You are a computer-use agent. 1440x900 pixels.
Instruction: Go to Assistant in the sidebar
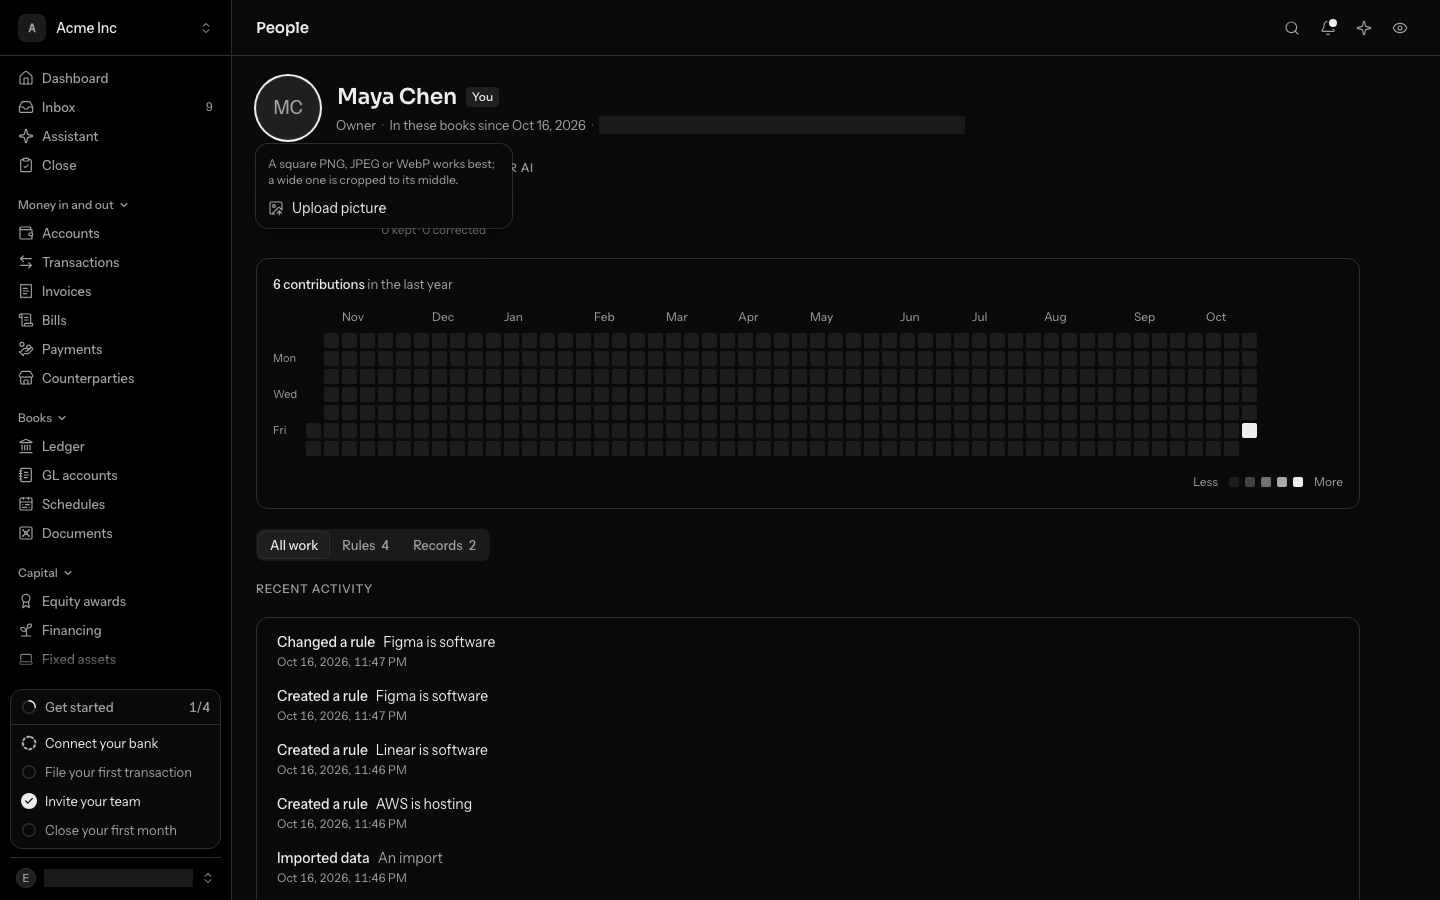[x=115, y=136]
